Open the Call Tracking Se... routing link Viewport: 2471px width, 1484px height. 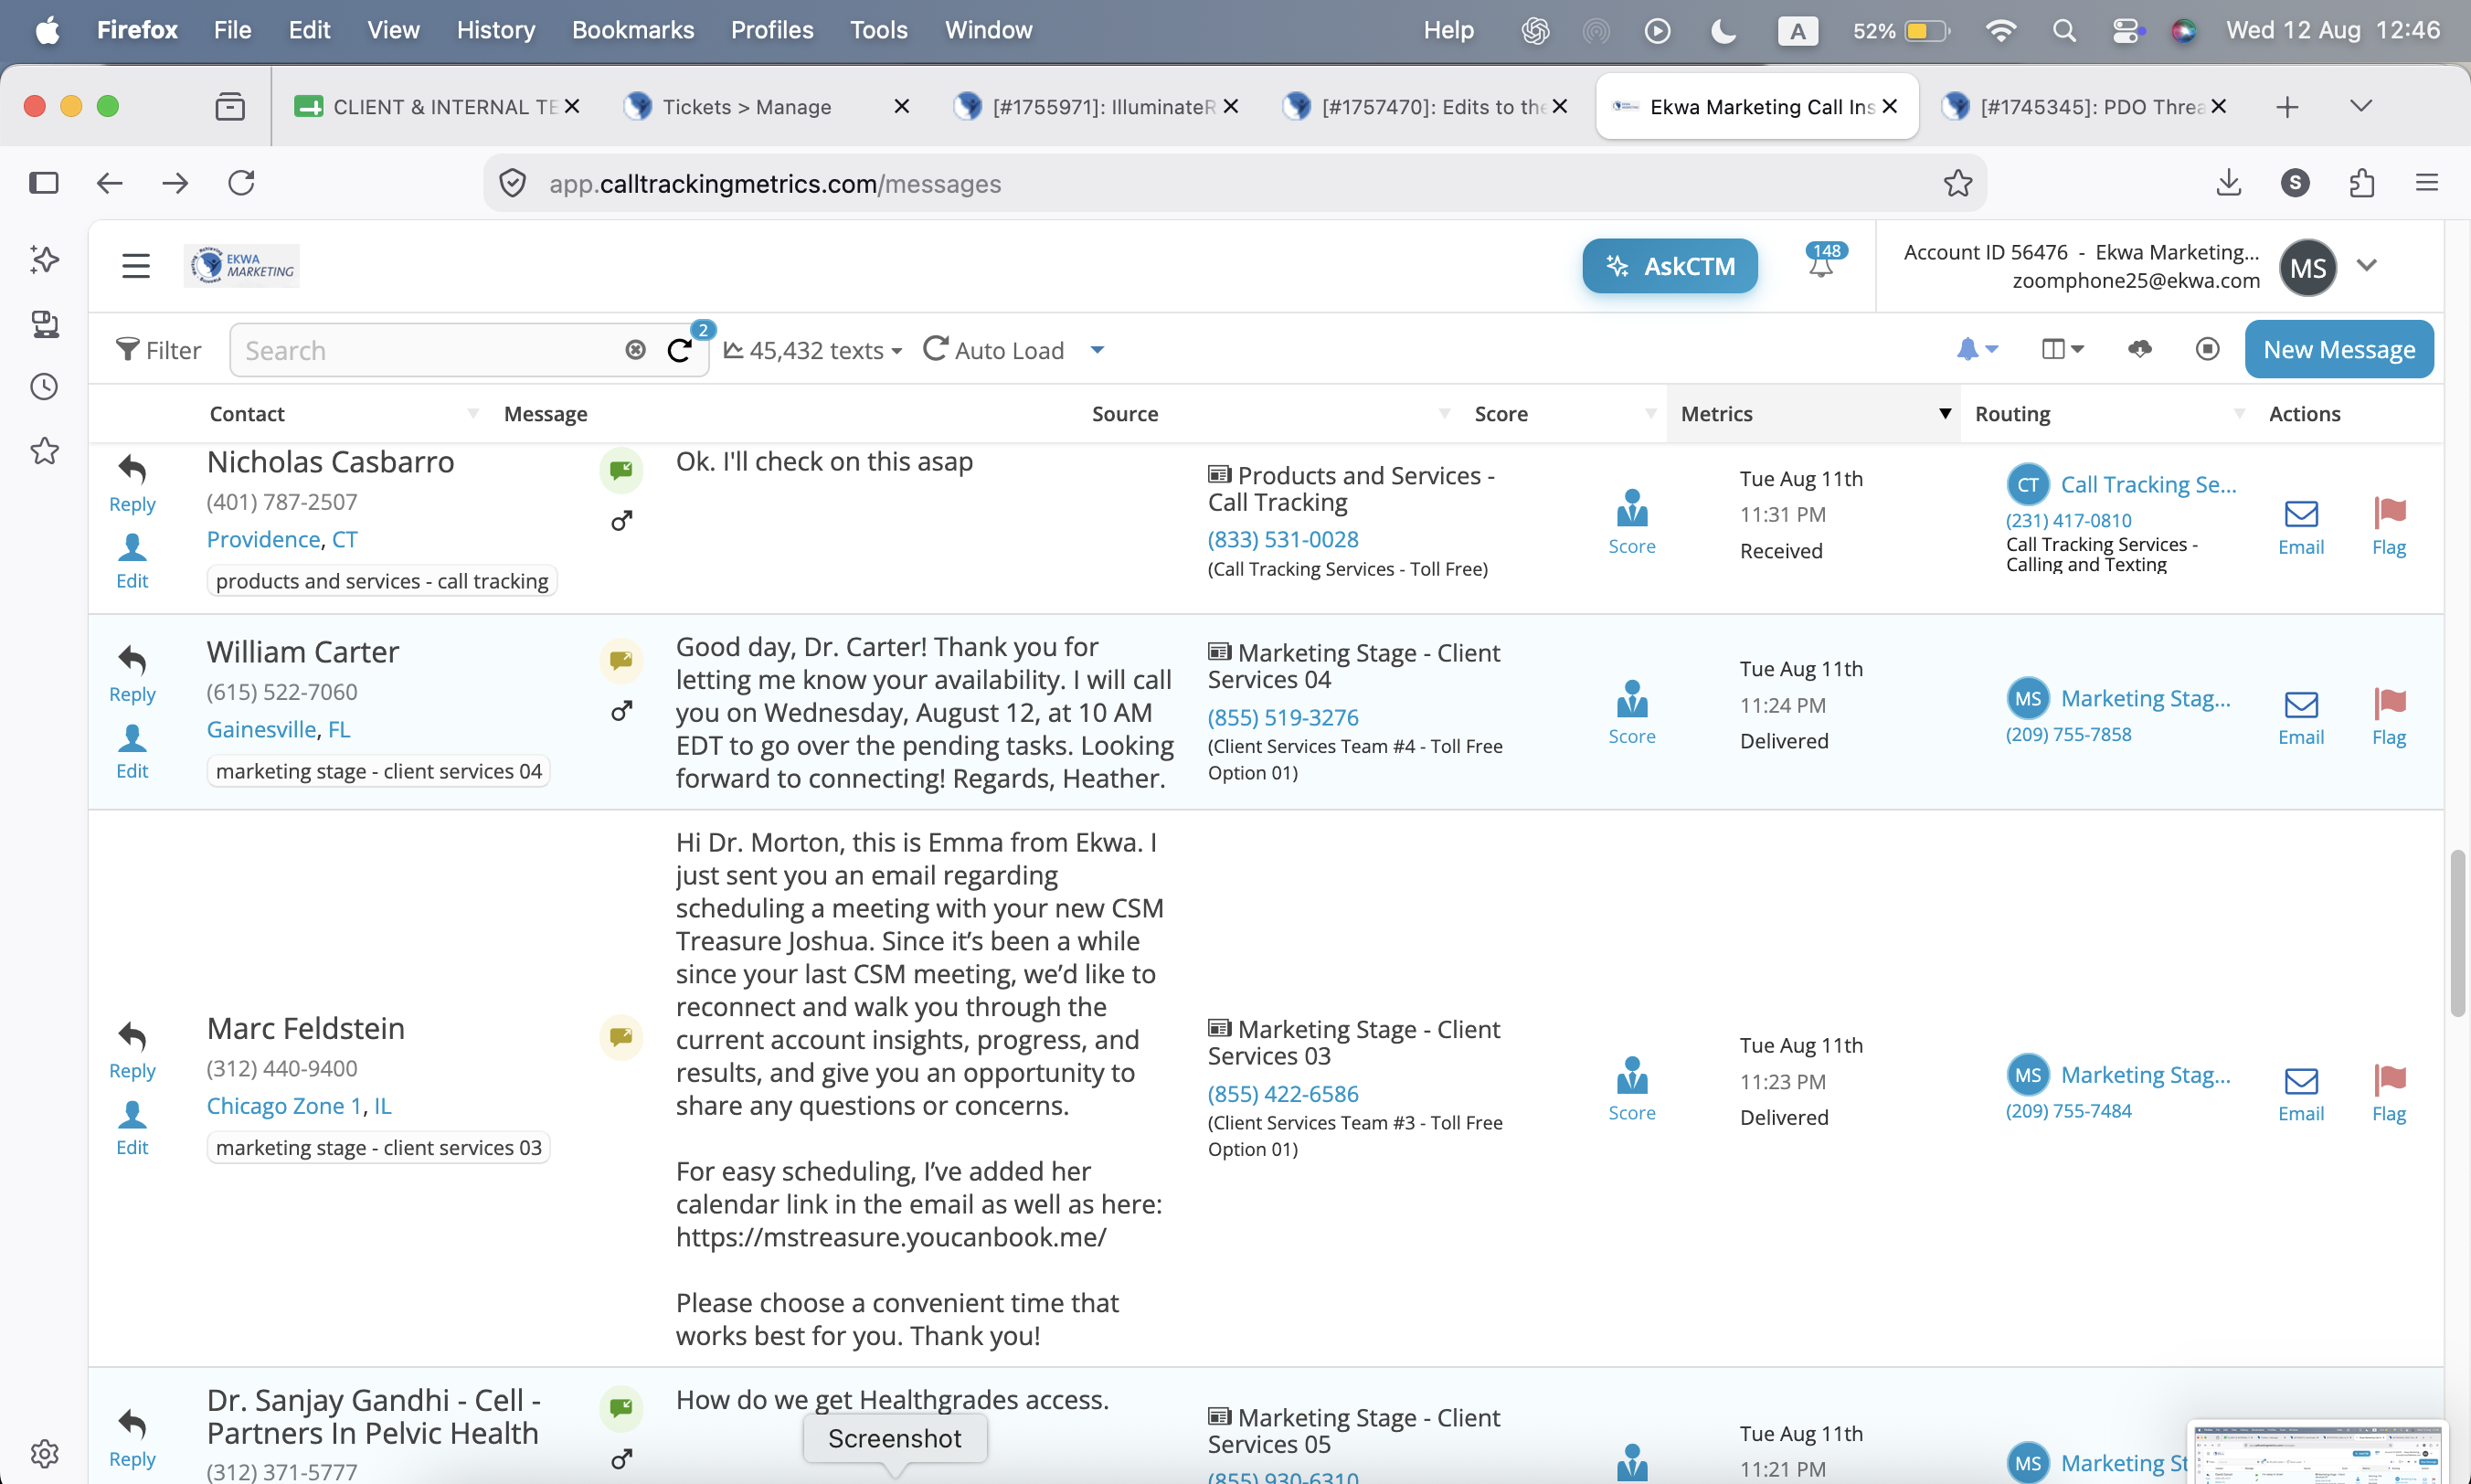(2148, 484)
